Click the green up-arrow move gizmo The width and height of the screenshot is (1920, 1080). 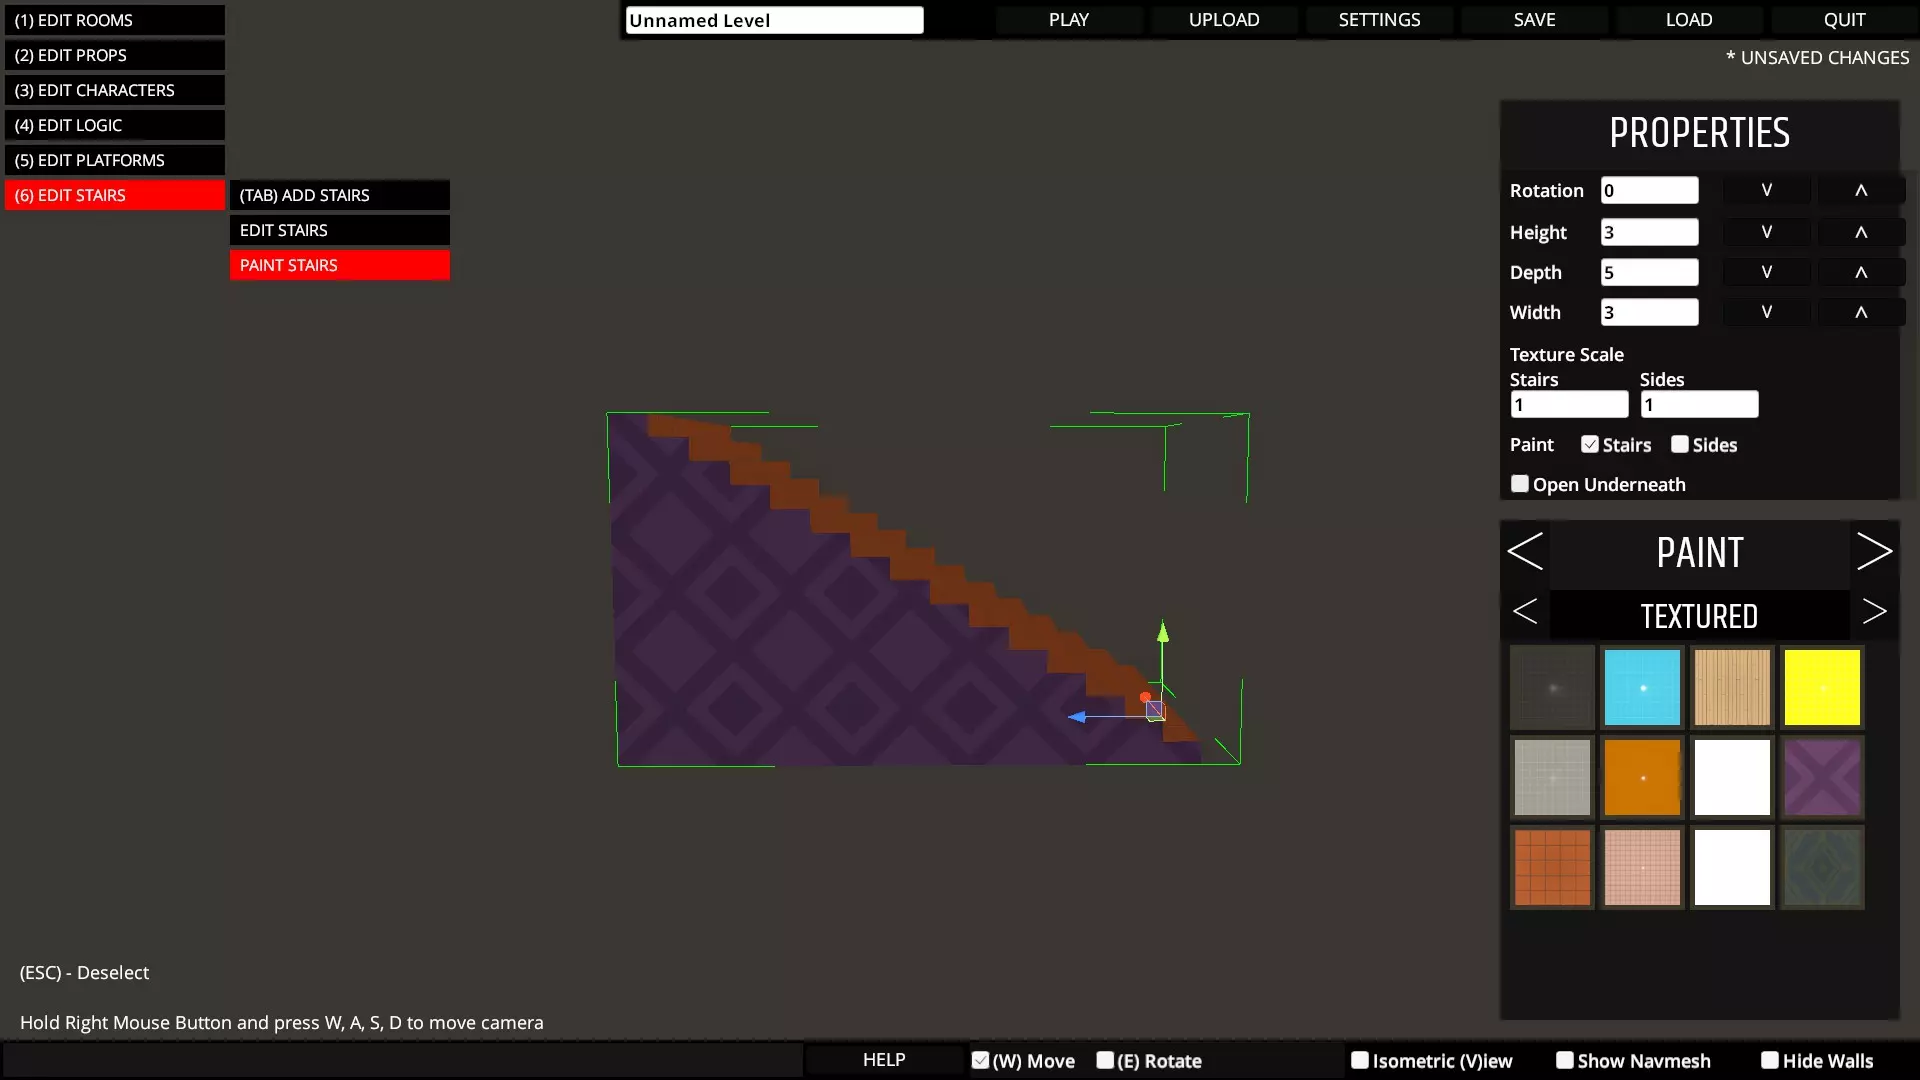pos(1162,633)
